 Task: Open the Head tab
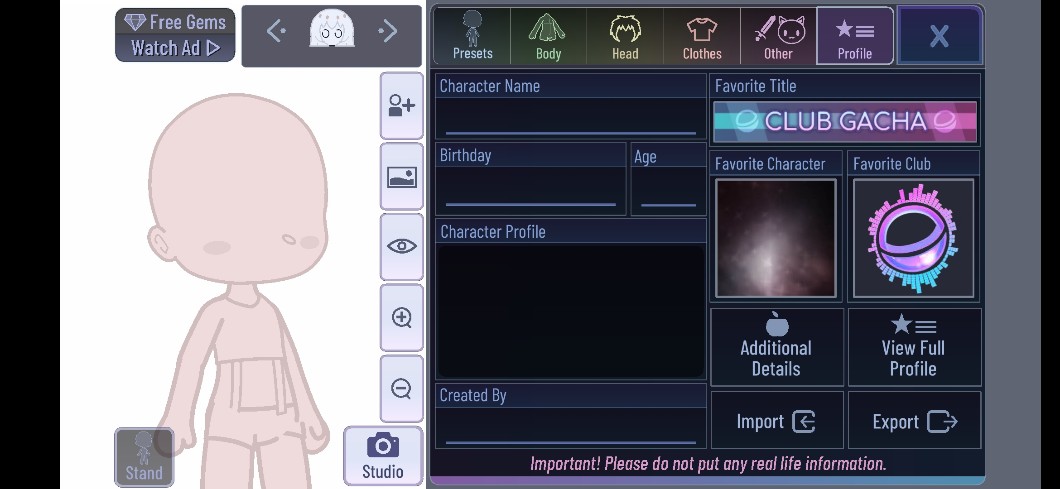[625, 36]
